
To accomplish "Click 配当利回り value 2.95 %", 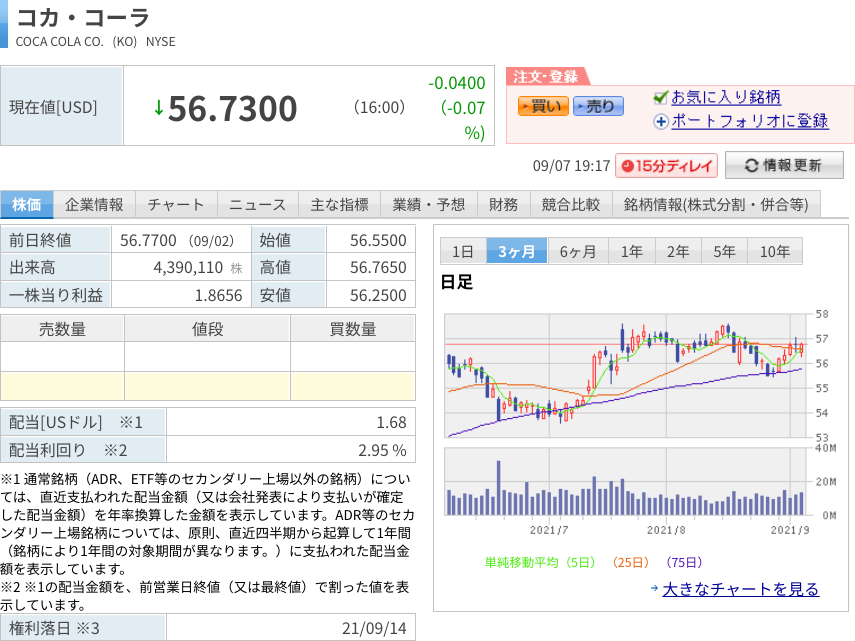I will click(x=382, y=450).
